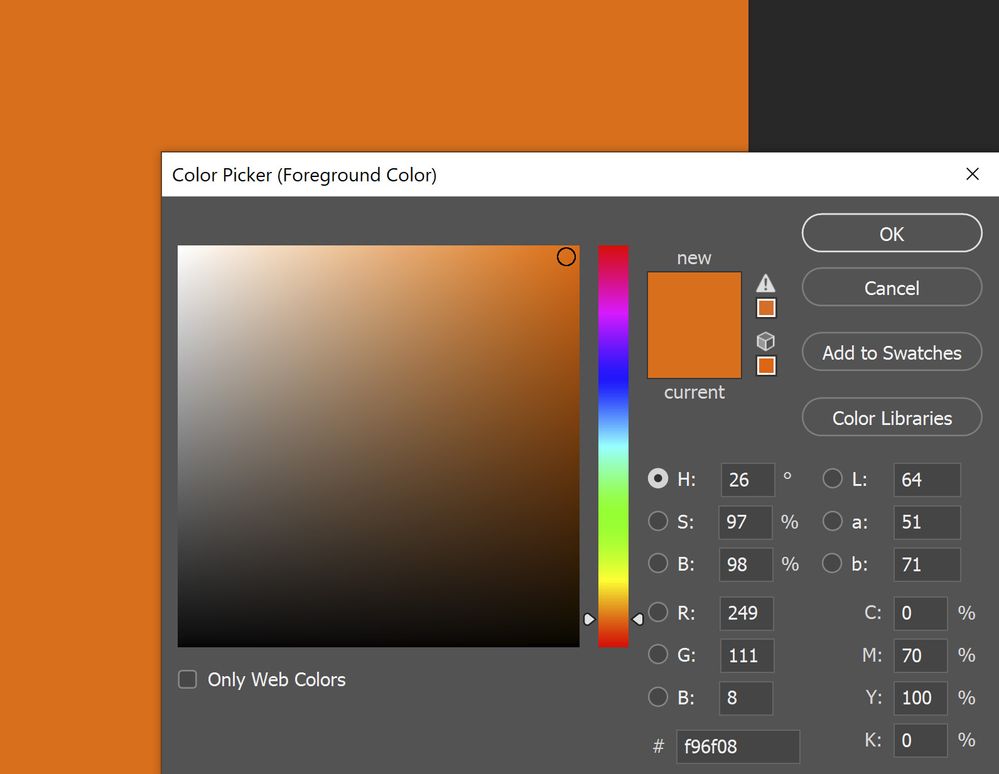This screenshot has width=999, height=774.
Task: Click the hex color code field
Action: pyautogui.click(x=738, y=746)
